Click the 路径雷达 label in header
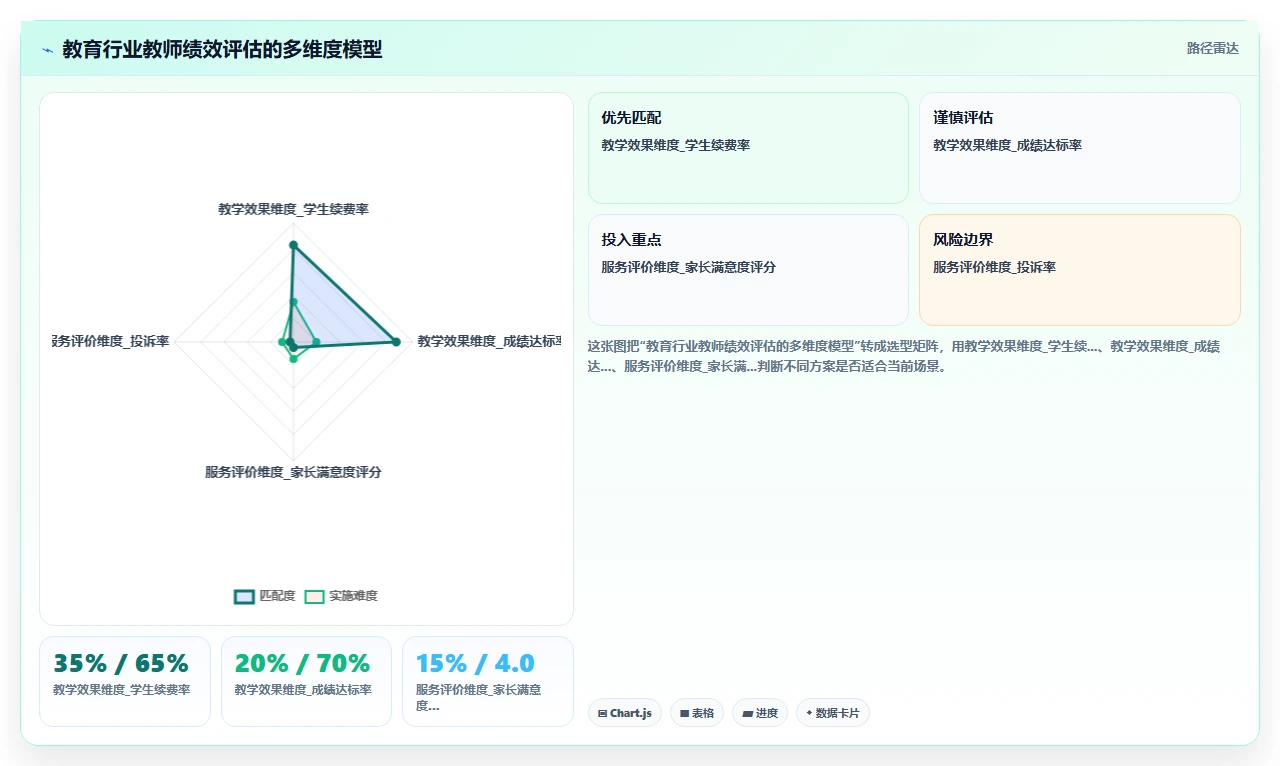The height and width of the screenshot is (766, 1280). point(1212,48)
